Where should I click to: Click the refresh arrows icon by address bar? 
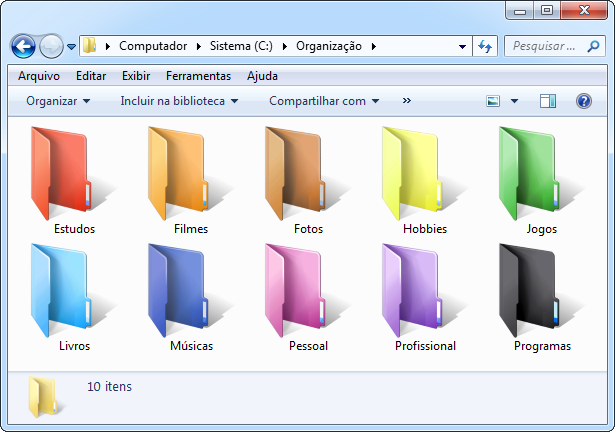[x=485, y=46]
